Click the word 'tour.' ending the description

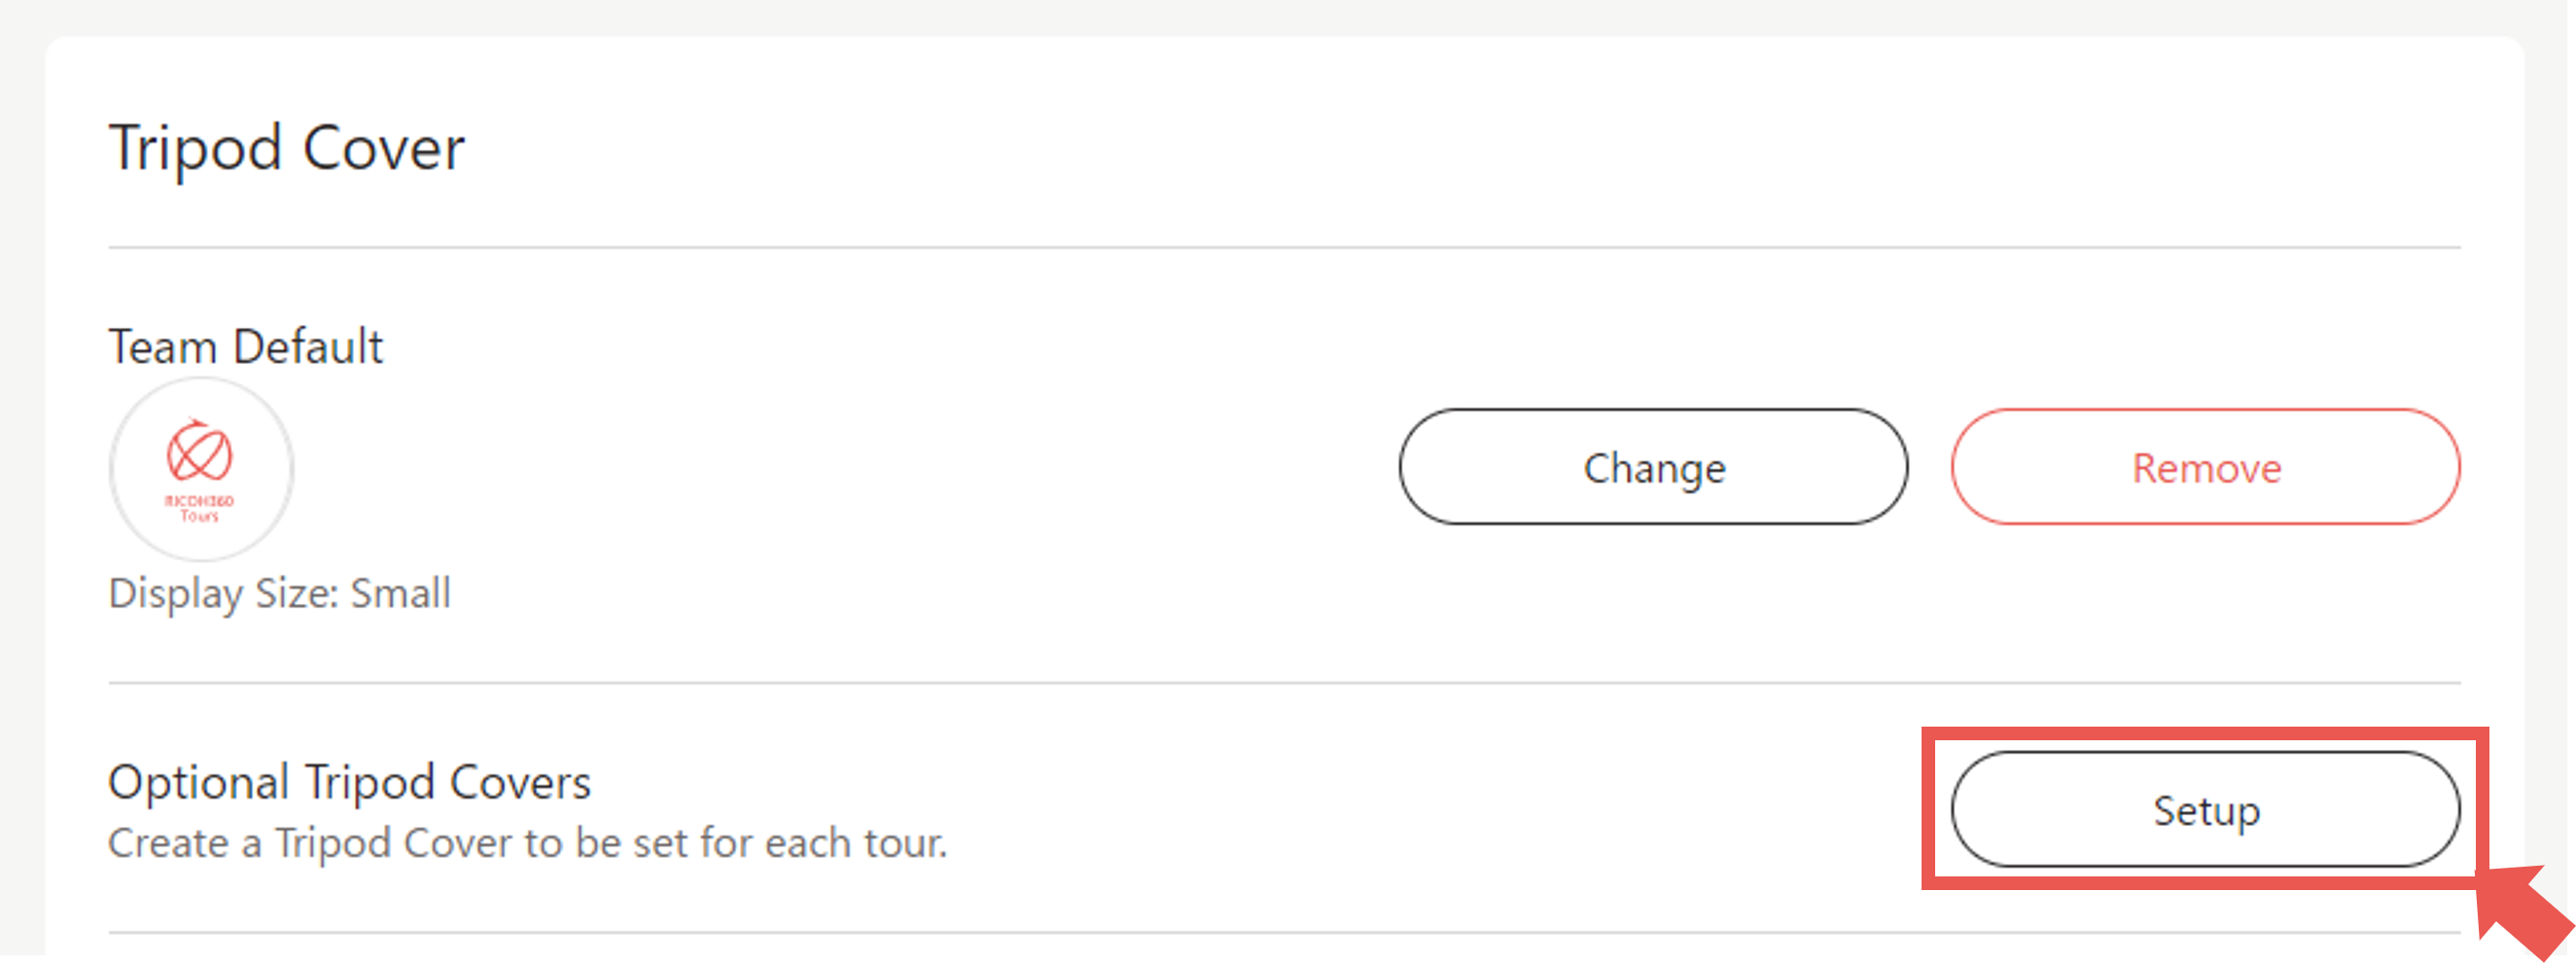click(905, 843)
